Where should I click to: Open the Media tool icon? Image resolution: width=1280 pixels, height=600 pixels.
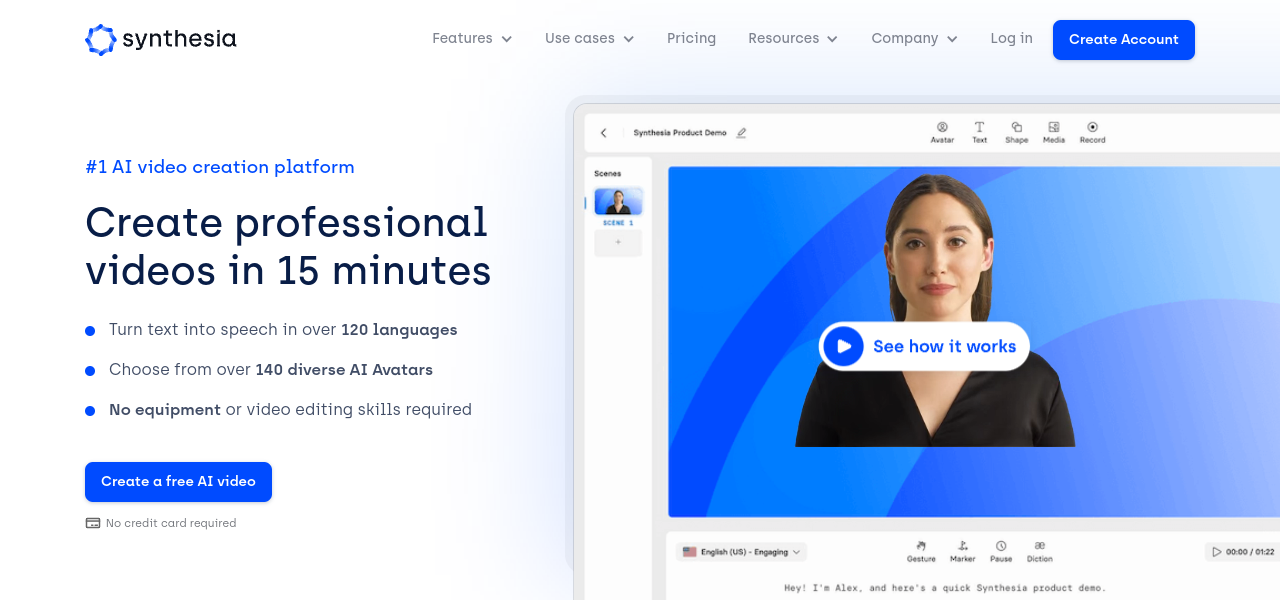(x=1054, y=128)
